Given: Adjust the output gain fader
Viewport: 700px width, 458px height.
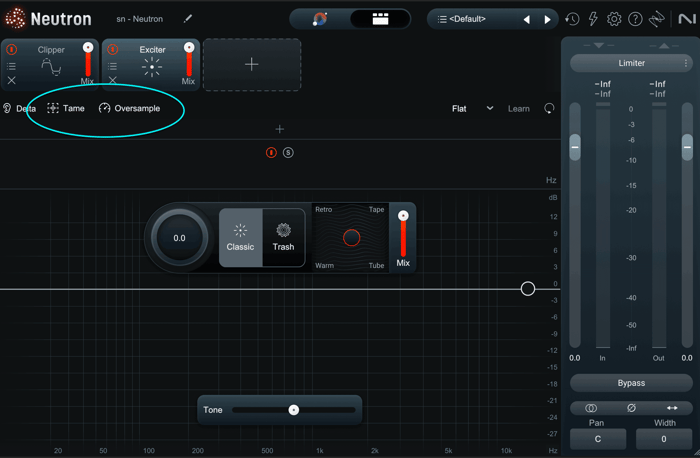Looking at the screenshot, I should click(x=687, y=147).
